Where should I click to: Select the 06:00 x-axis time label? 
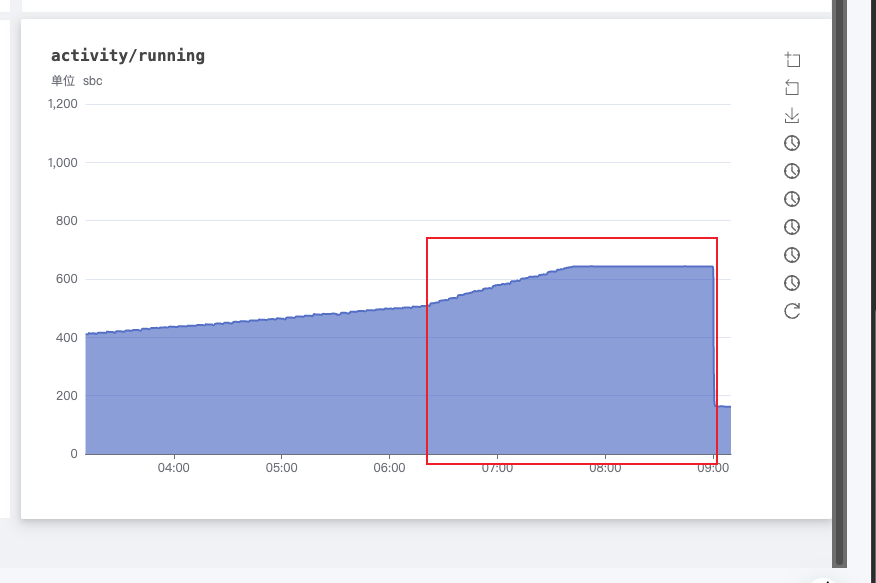[x=389, y=468]
